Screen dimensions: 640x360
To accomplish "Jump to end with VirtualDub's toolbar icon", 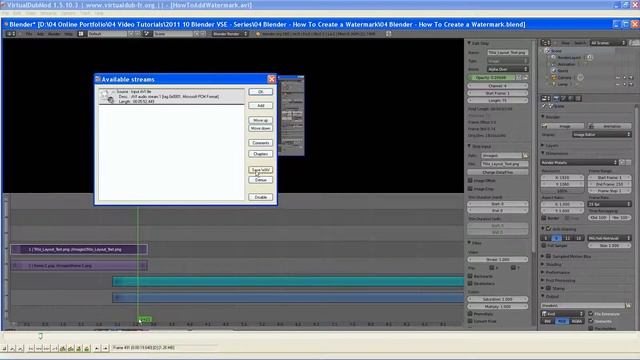I will point(55,348).
